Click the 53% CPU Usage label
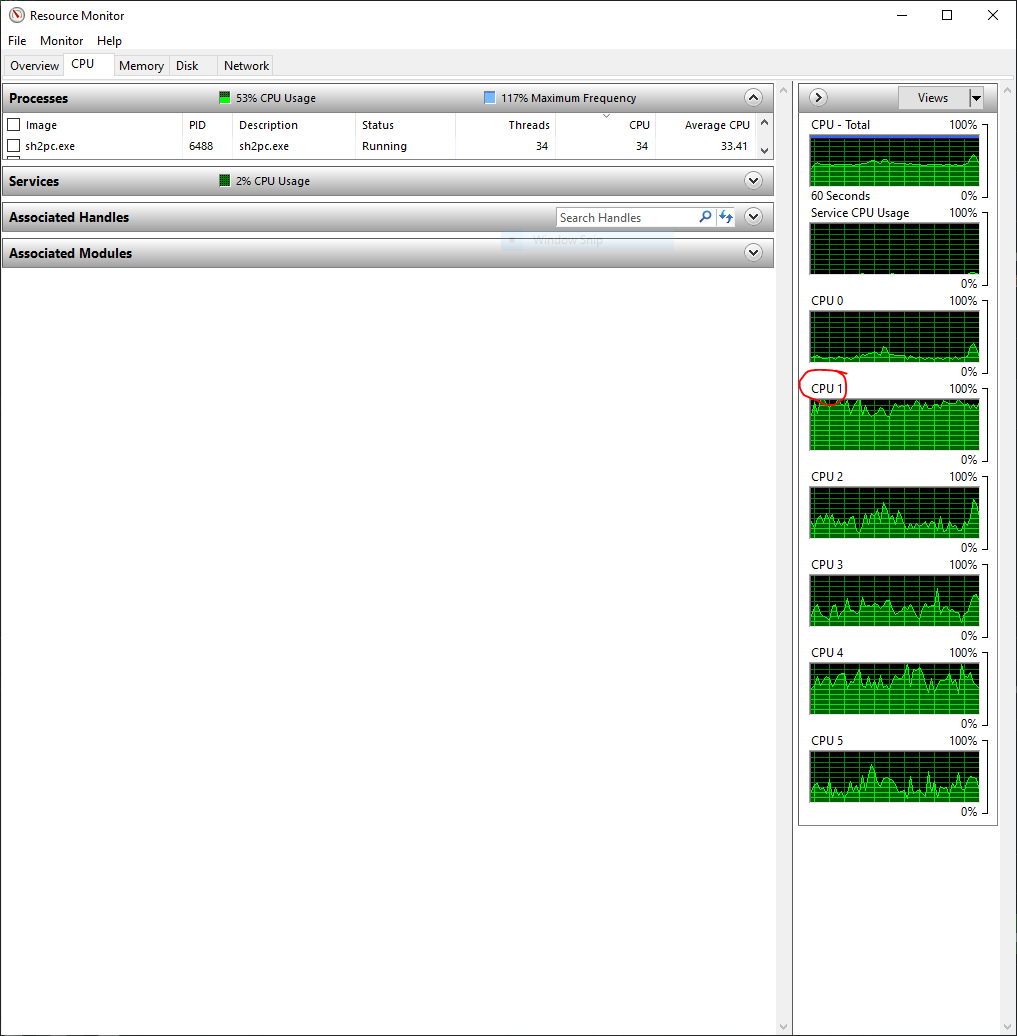This screenshot has height=1036, width=1017. 276,98
